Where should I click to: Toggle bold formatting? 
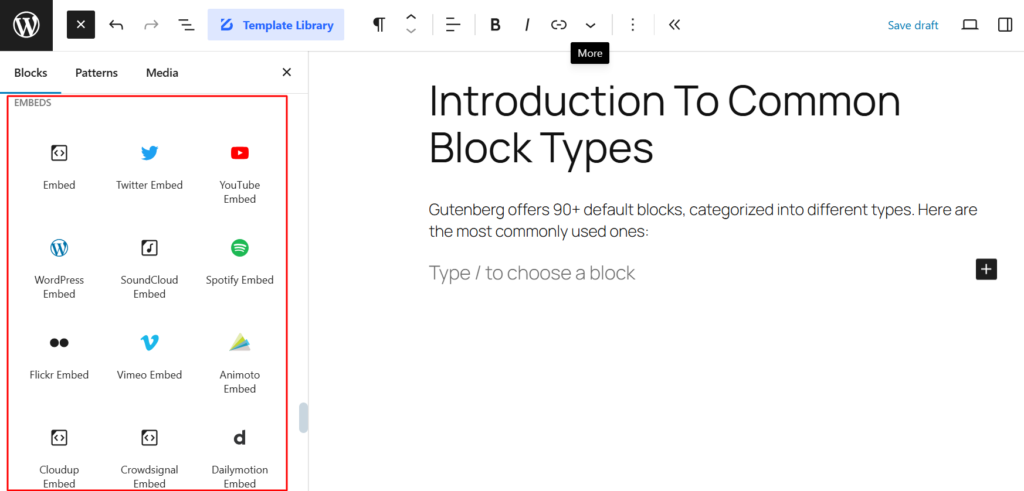click(495, 25)
